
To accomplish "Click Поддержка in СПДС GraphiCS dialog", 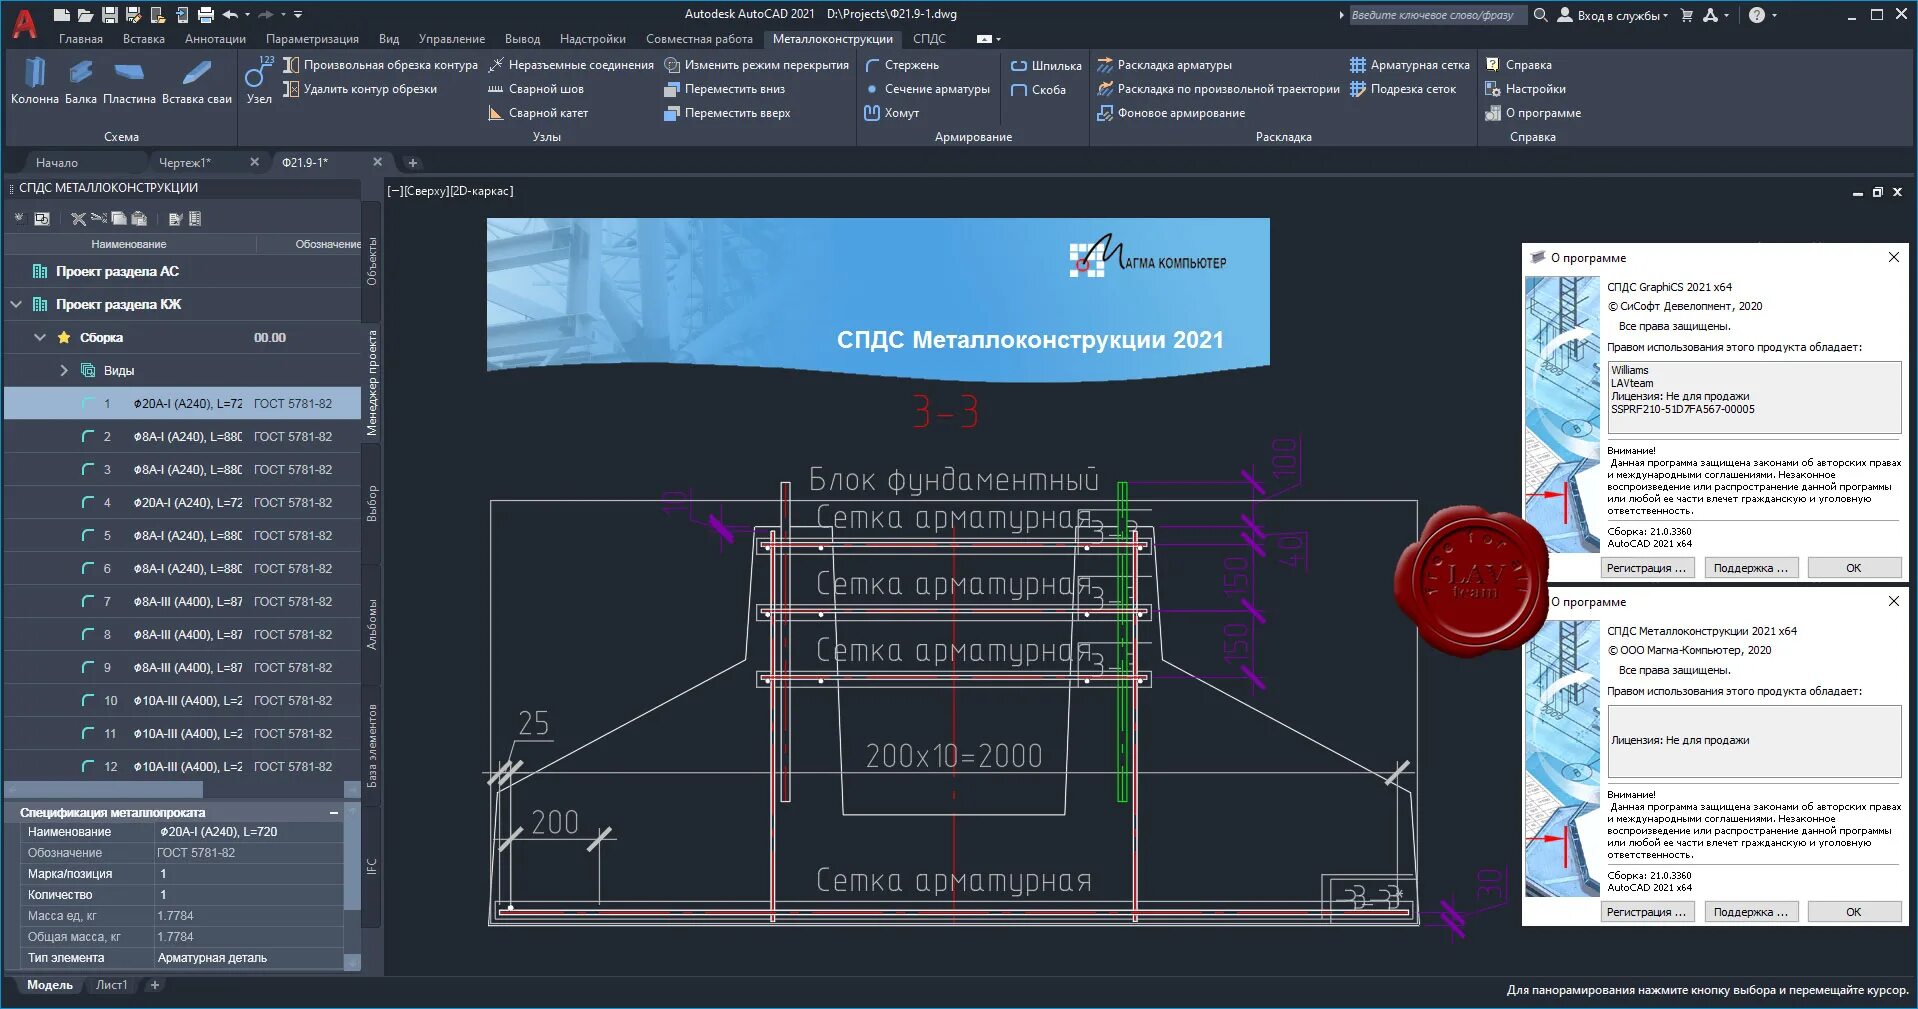I will [1750, 568].
